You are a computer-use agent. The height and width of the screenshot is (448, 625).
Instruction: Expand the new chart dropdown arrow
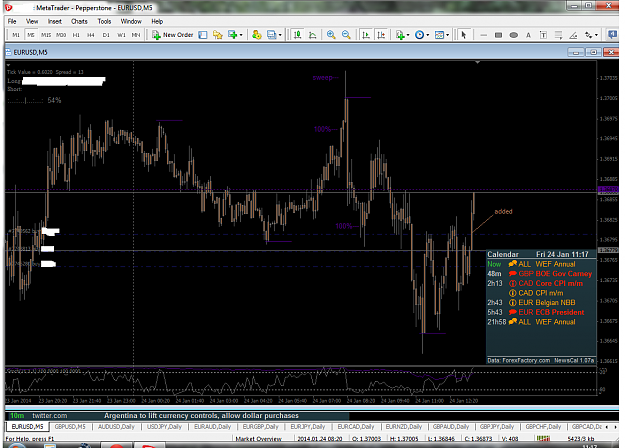click(x=241, y=35)
